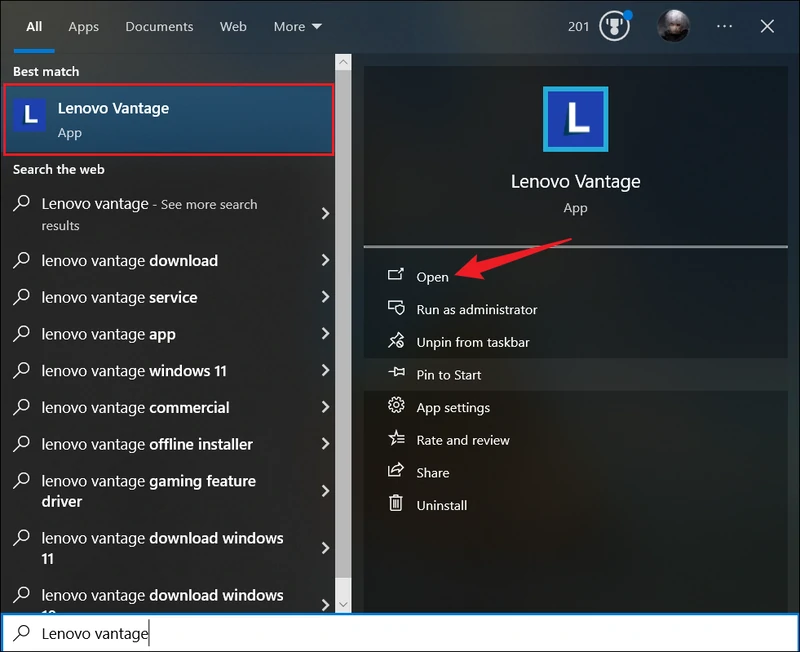Screen dimensions: 800x652
Task: Expand the 'lenovo vantage service' chevron
Action: pyautogui.click(x=325, y=297)
